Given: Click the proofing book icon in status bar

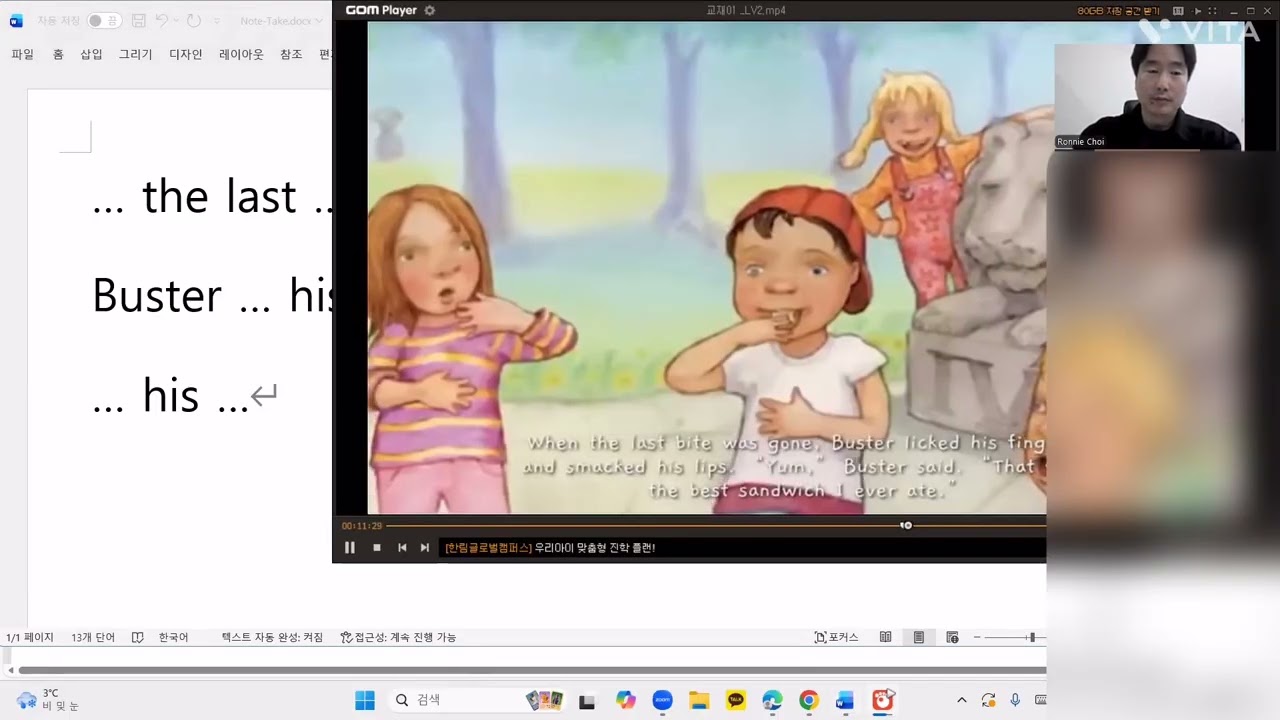Looking at the screenshot, I should (x=138, y=637).
